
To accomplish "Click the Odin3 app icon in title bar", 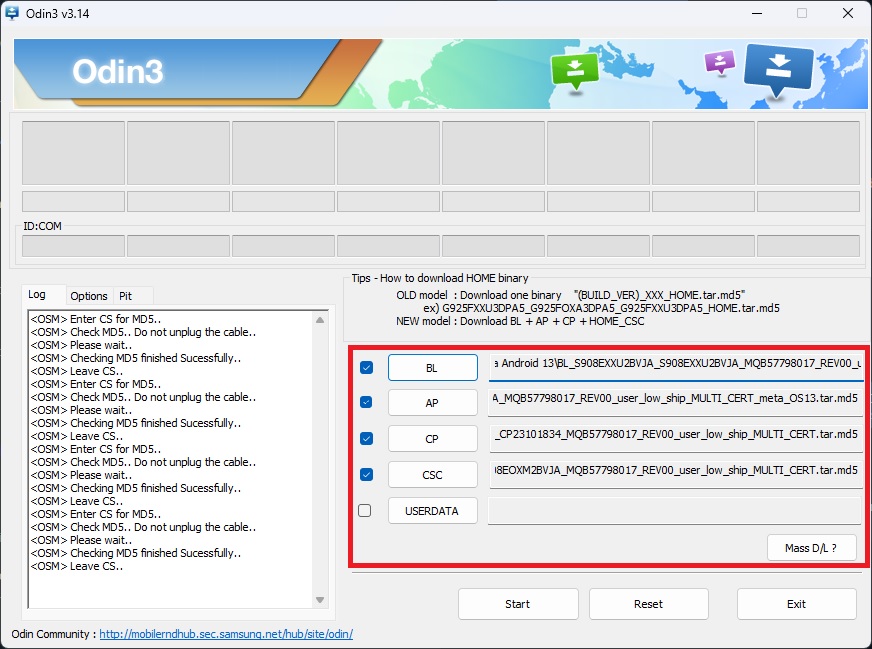I will 12,12.
